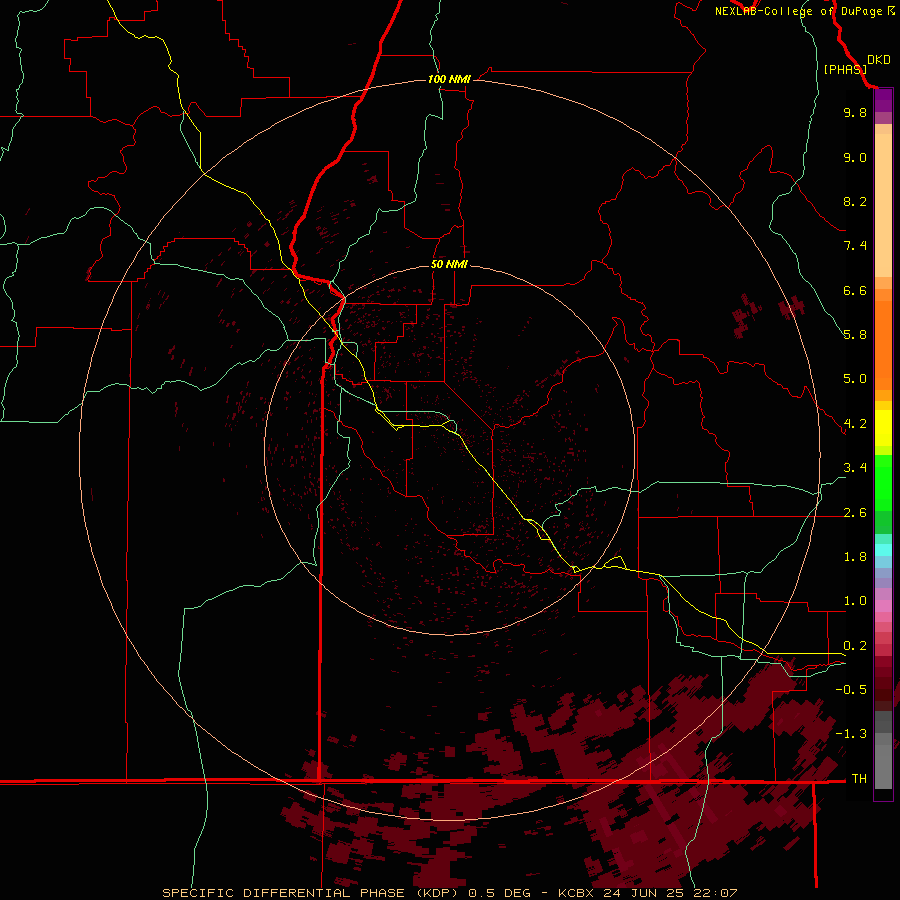Click the SPECIFIC DIFFERENTIAL PHASE caption words

point(282,893)
